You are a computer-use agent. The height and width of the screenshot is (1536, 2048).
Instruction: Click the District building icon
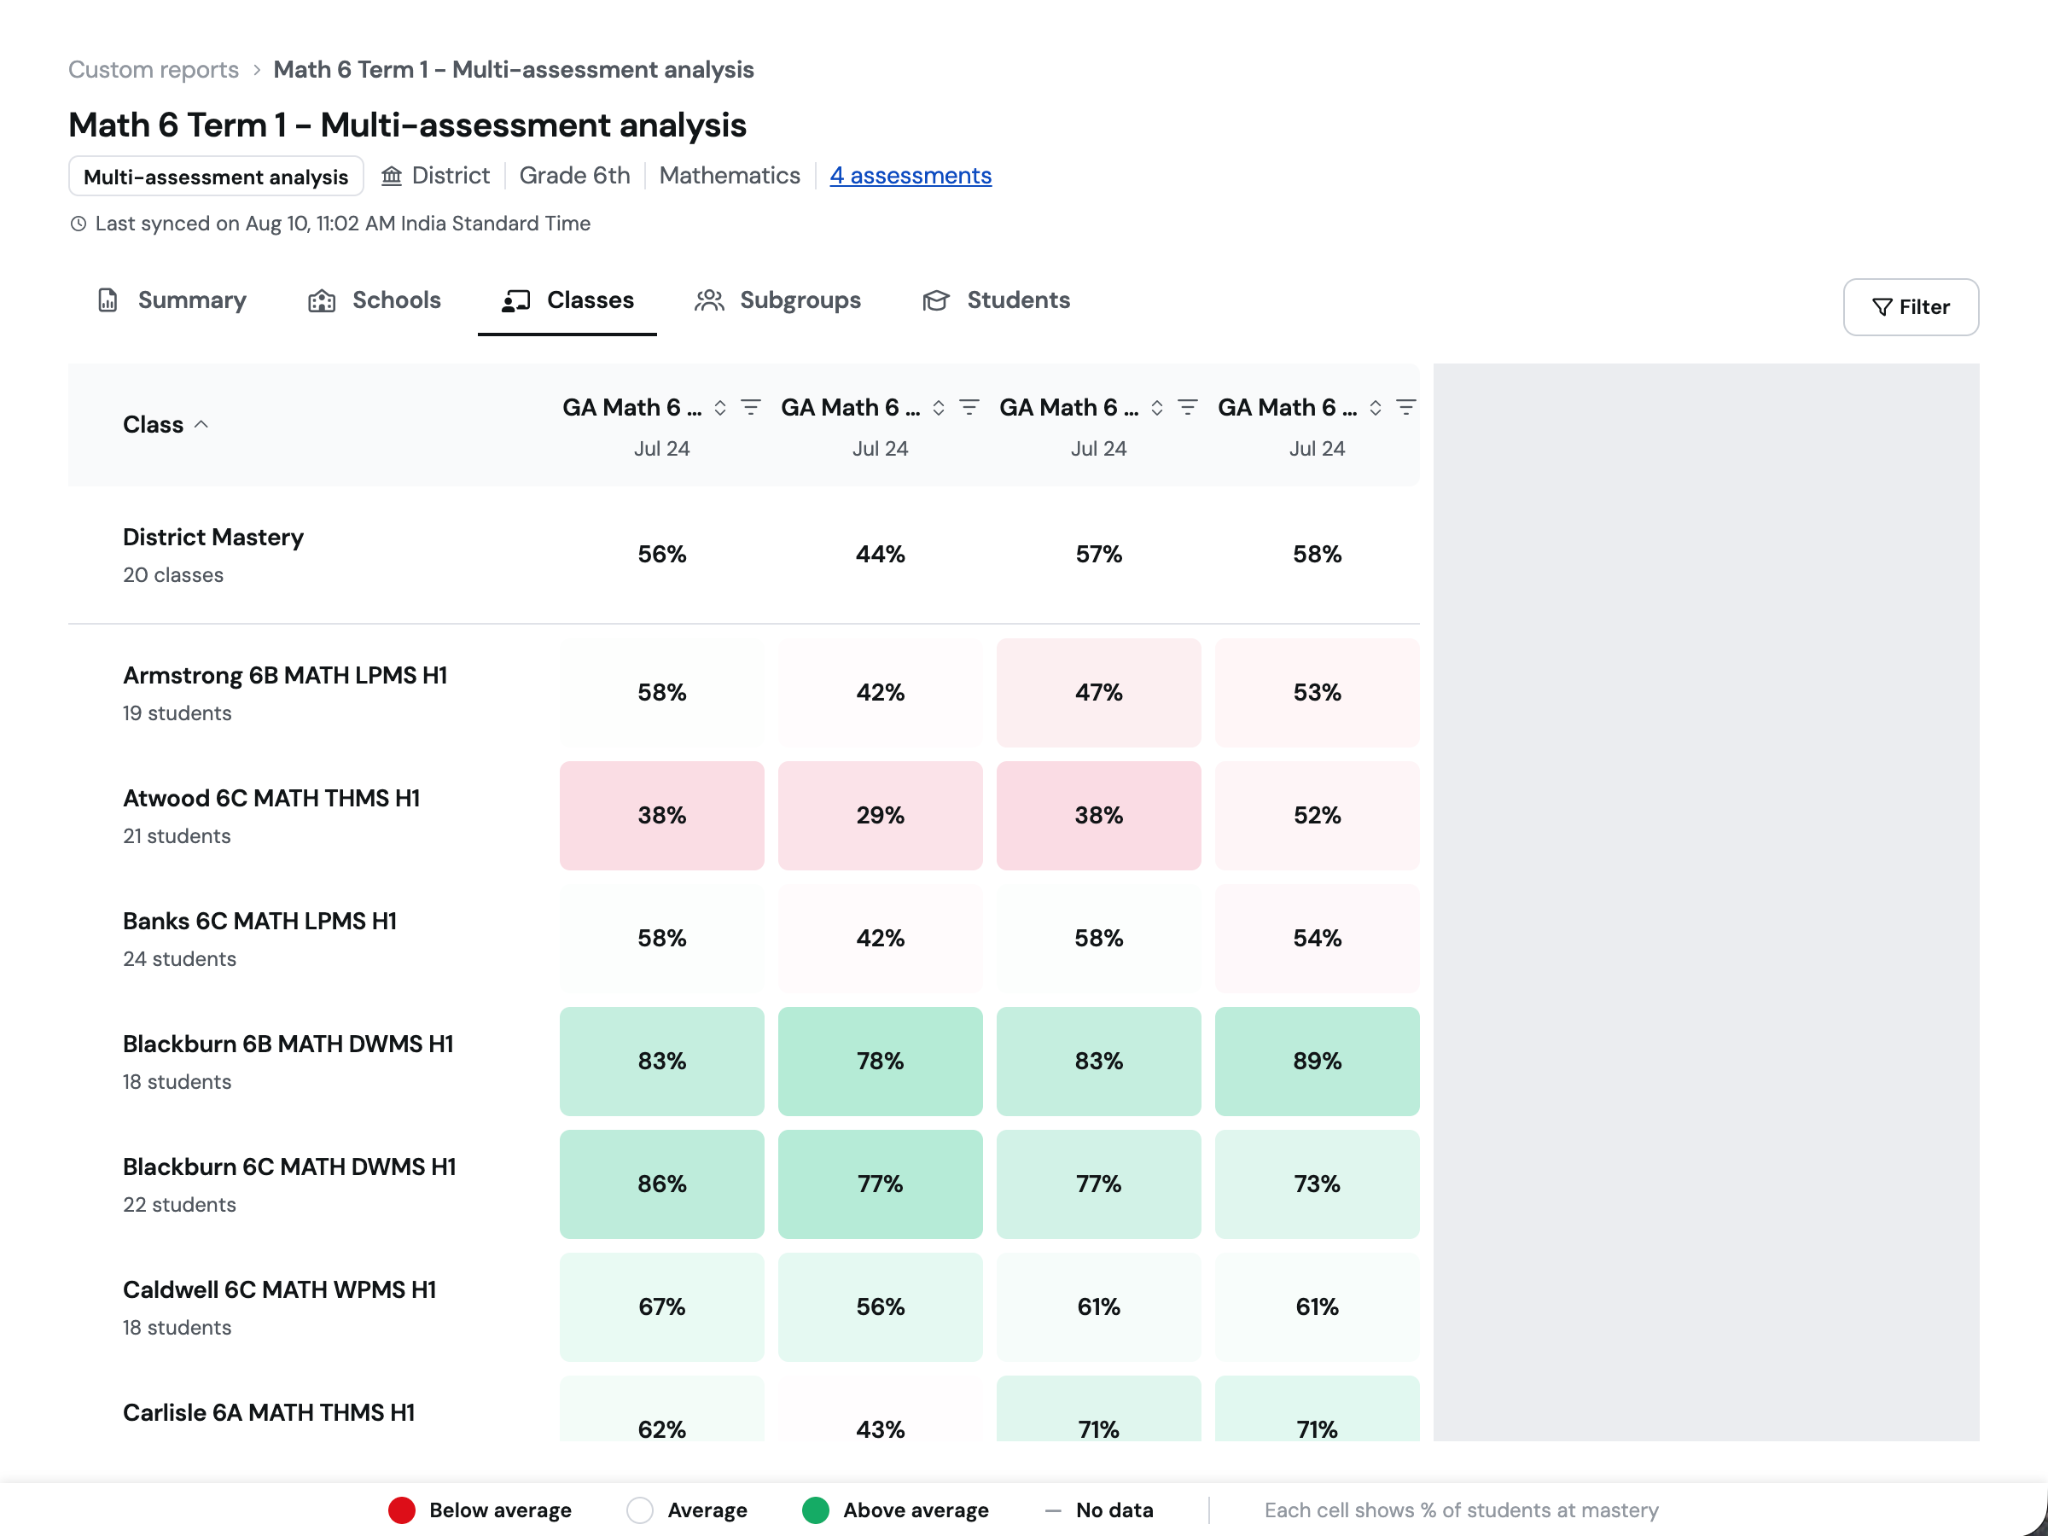(x=392, y=176)
